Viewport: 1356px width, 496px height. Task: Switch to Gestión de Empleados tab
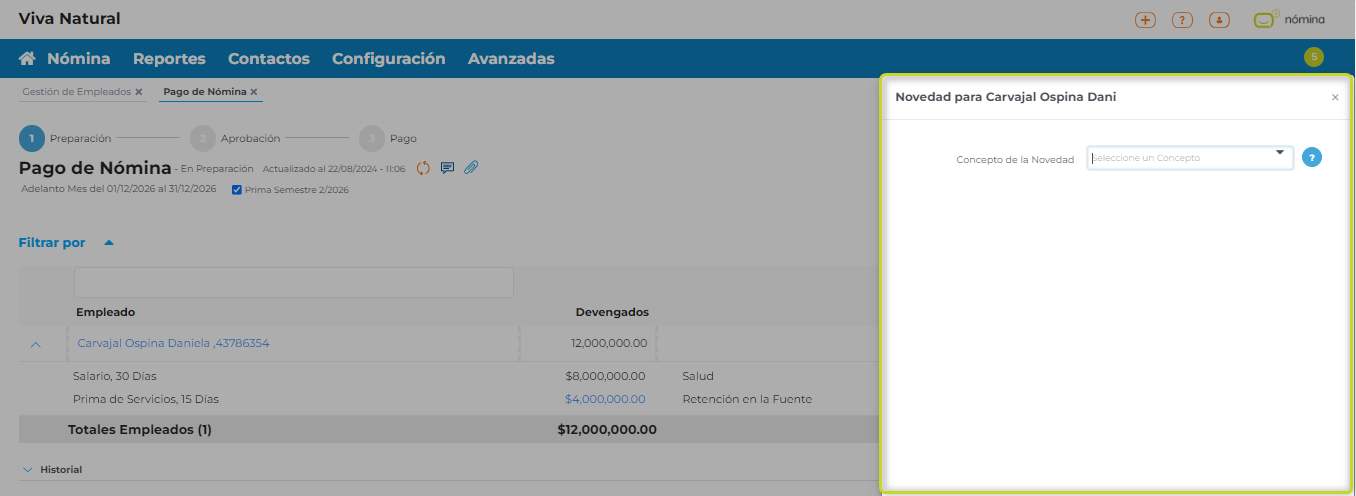(x=76, y=92)
